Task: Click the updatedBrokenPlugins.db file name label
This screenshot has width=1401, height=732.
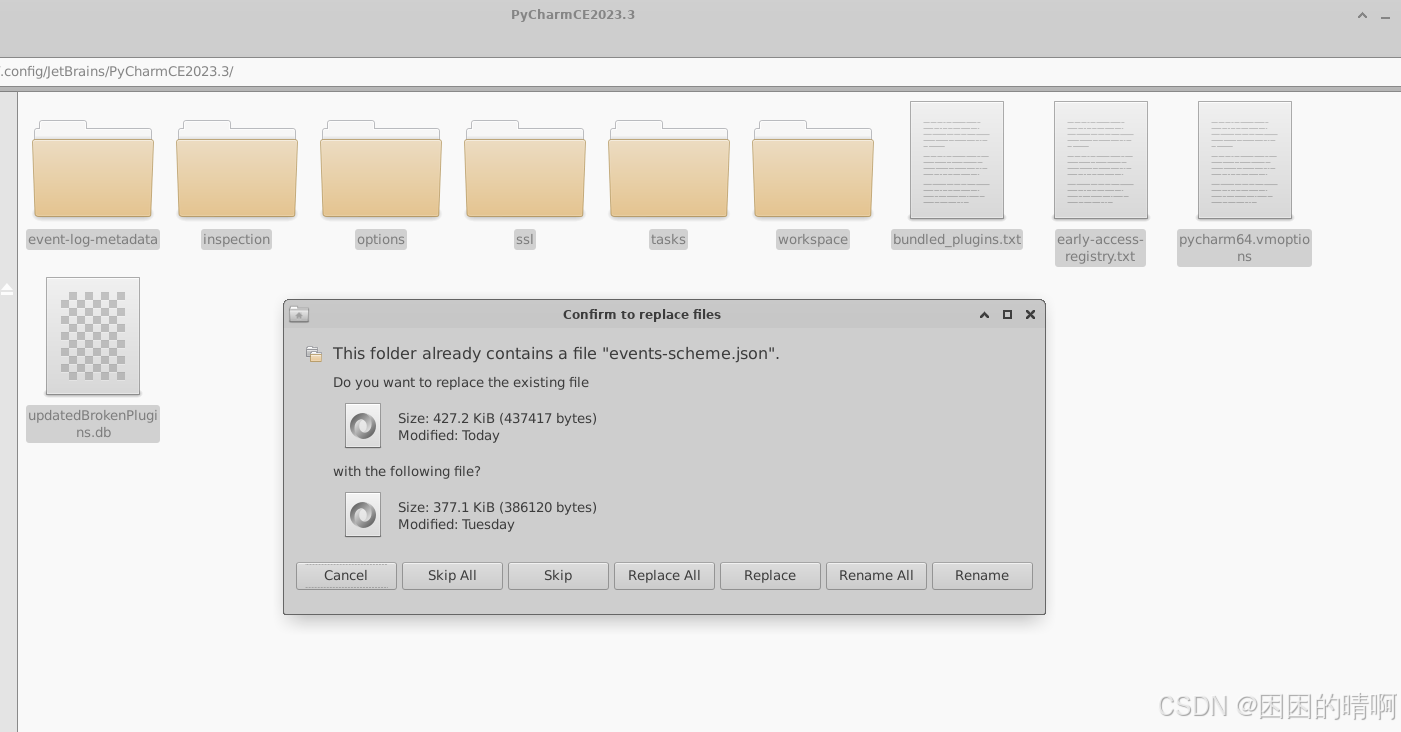Action: tap(93, 424)
